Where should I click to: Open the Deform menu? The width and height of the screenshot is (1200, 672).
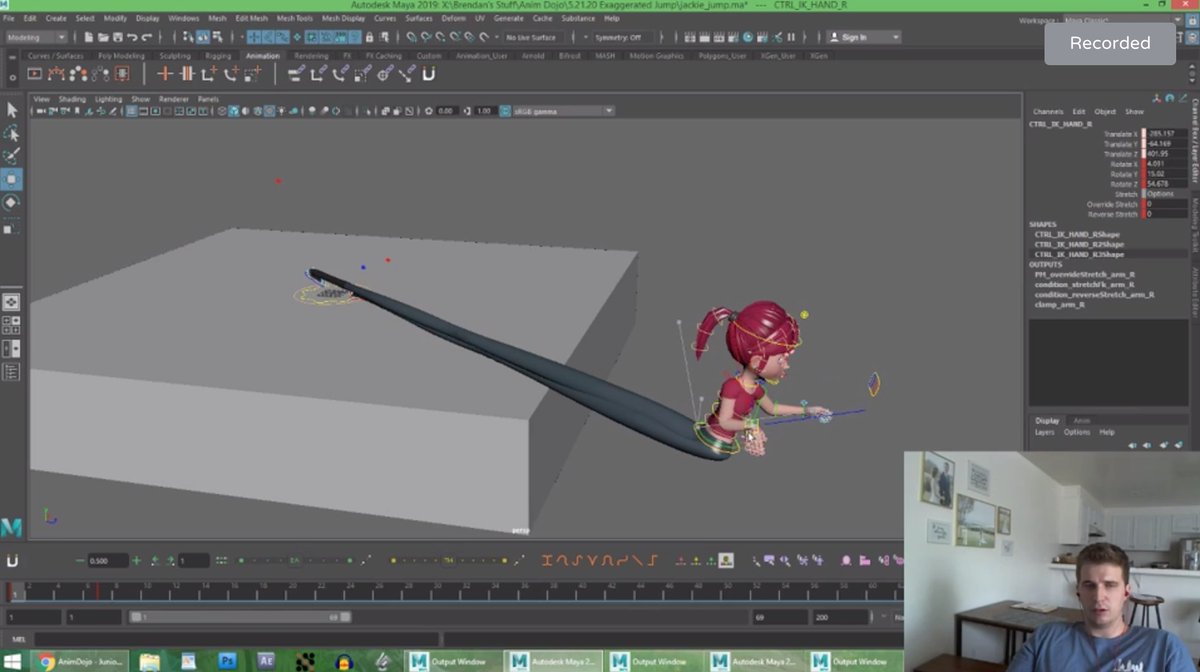click(x=453, y=18)
